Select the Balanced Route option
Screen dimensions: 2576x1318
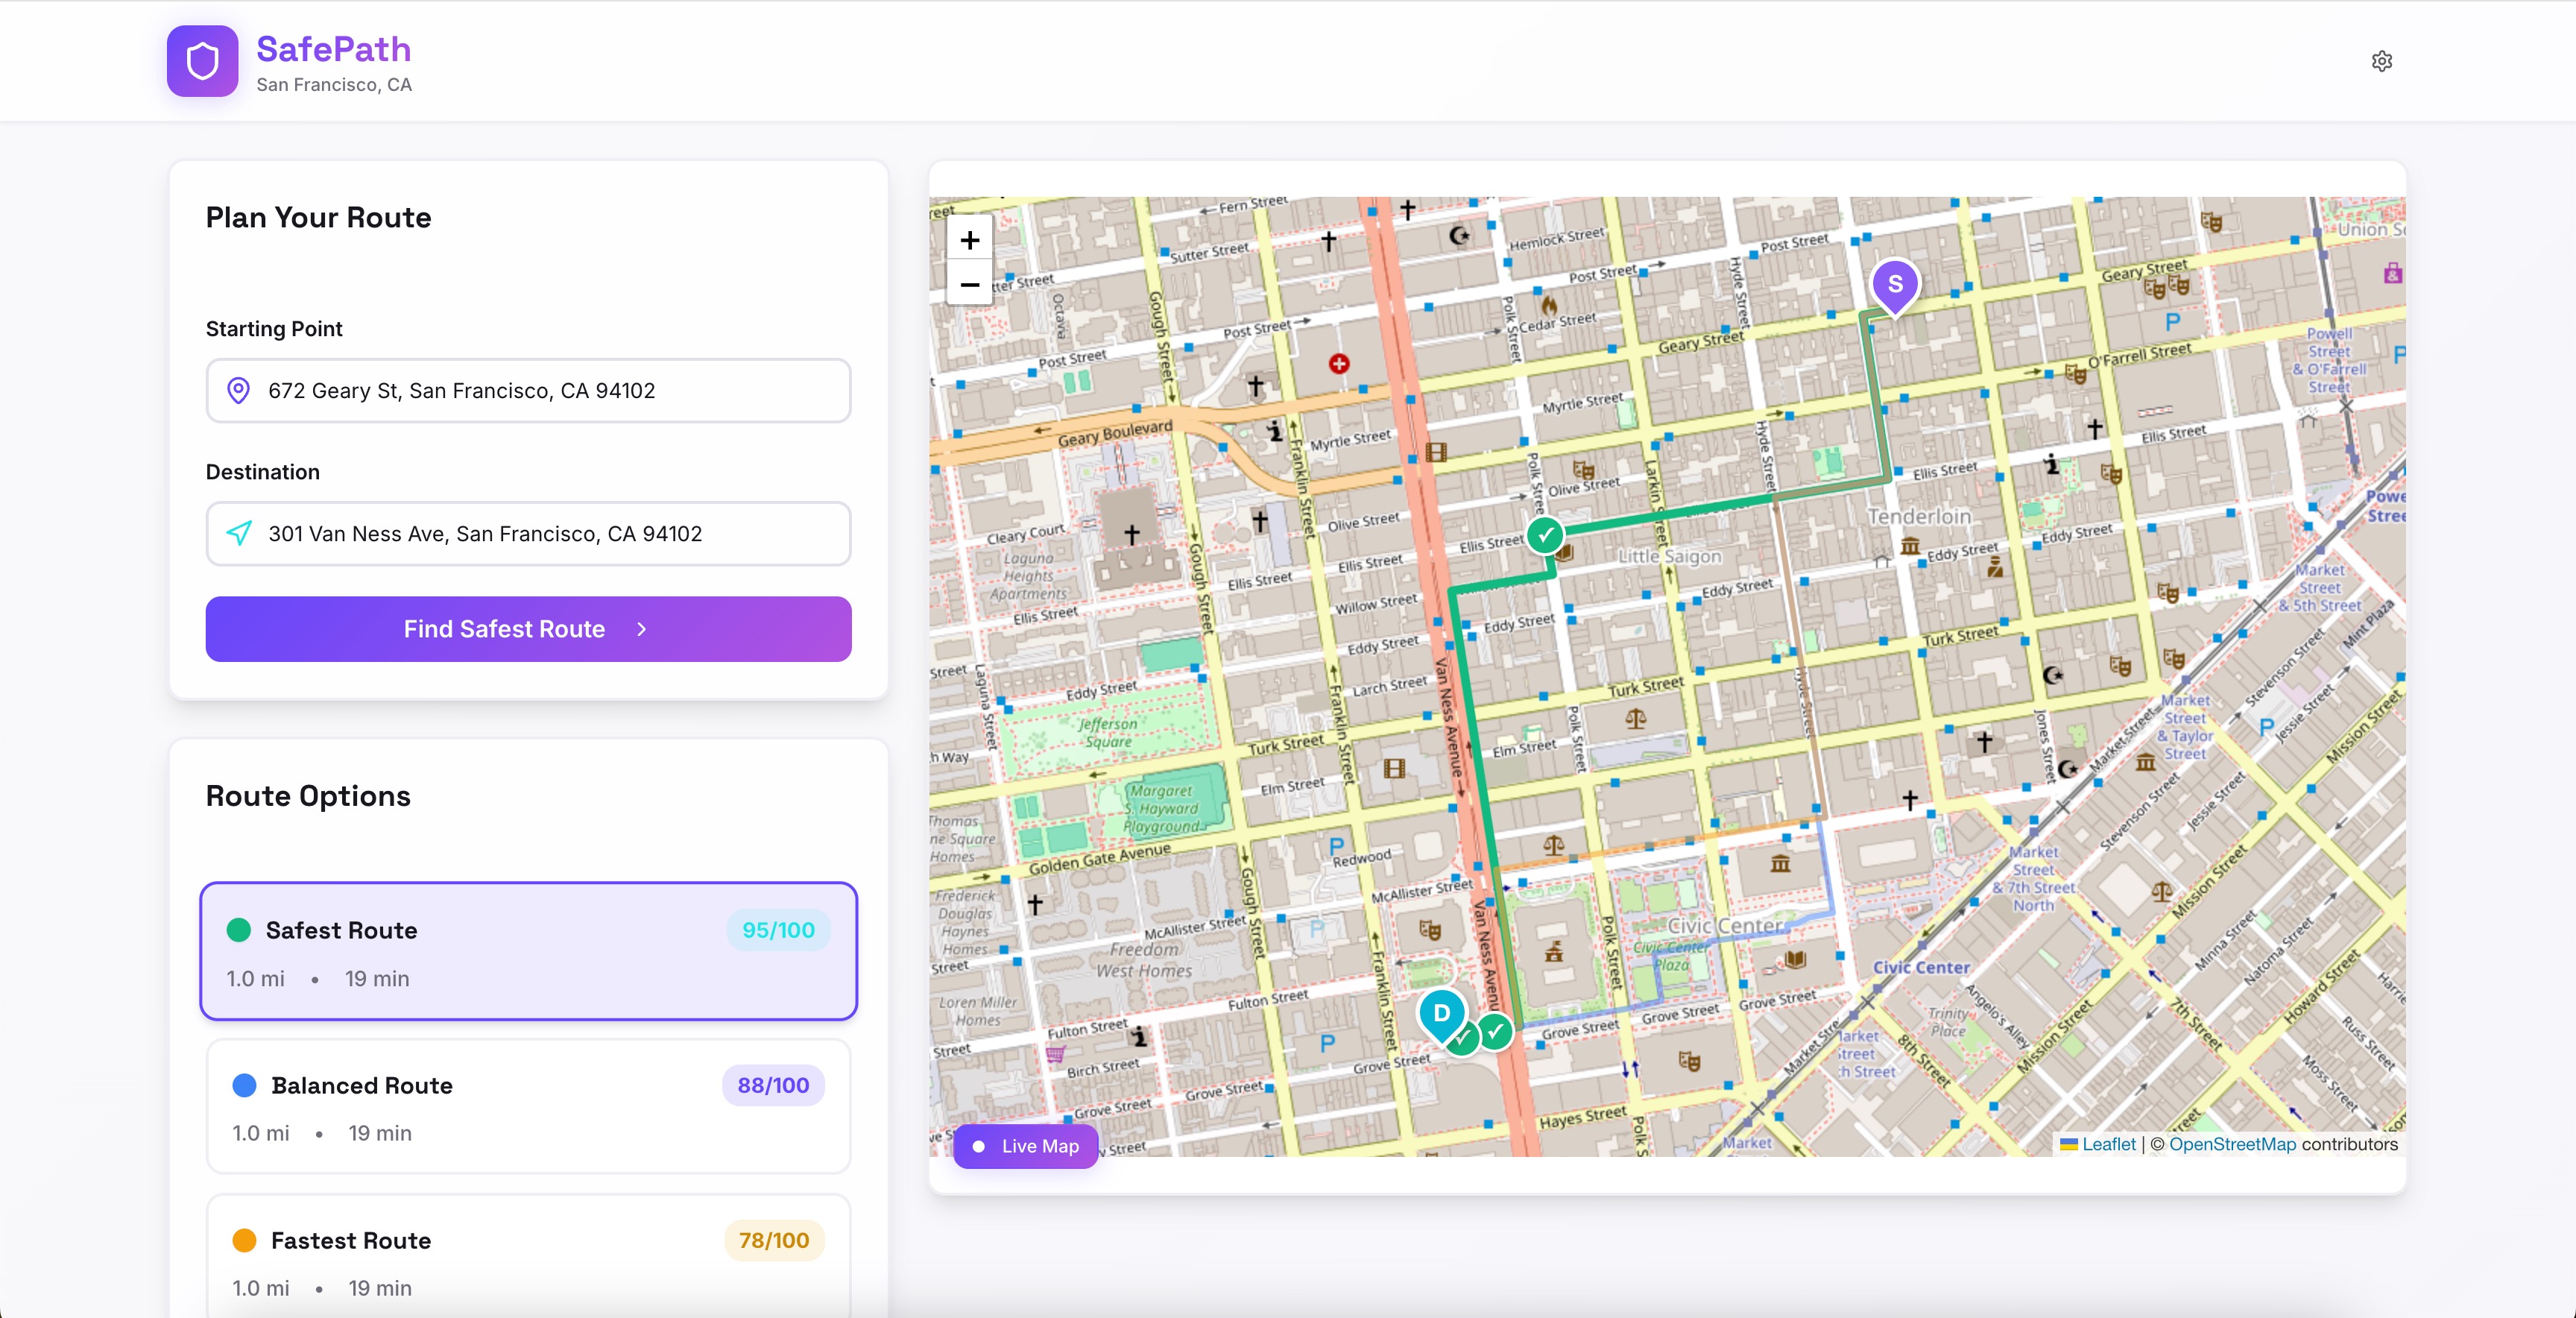(x=528, y=1106)
